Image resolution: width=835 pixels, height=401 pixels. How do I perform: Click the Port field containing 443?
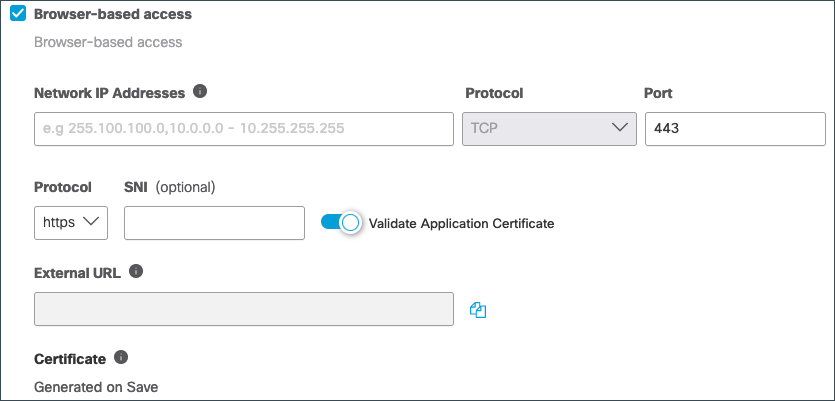click(735, 129)
